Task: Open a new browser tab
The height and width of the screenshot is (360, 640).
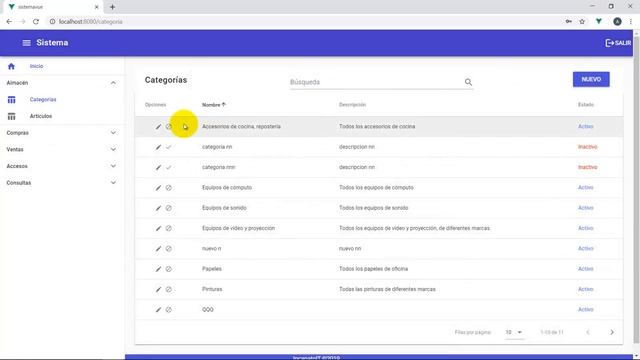Action: (x=112, y=7)
